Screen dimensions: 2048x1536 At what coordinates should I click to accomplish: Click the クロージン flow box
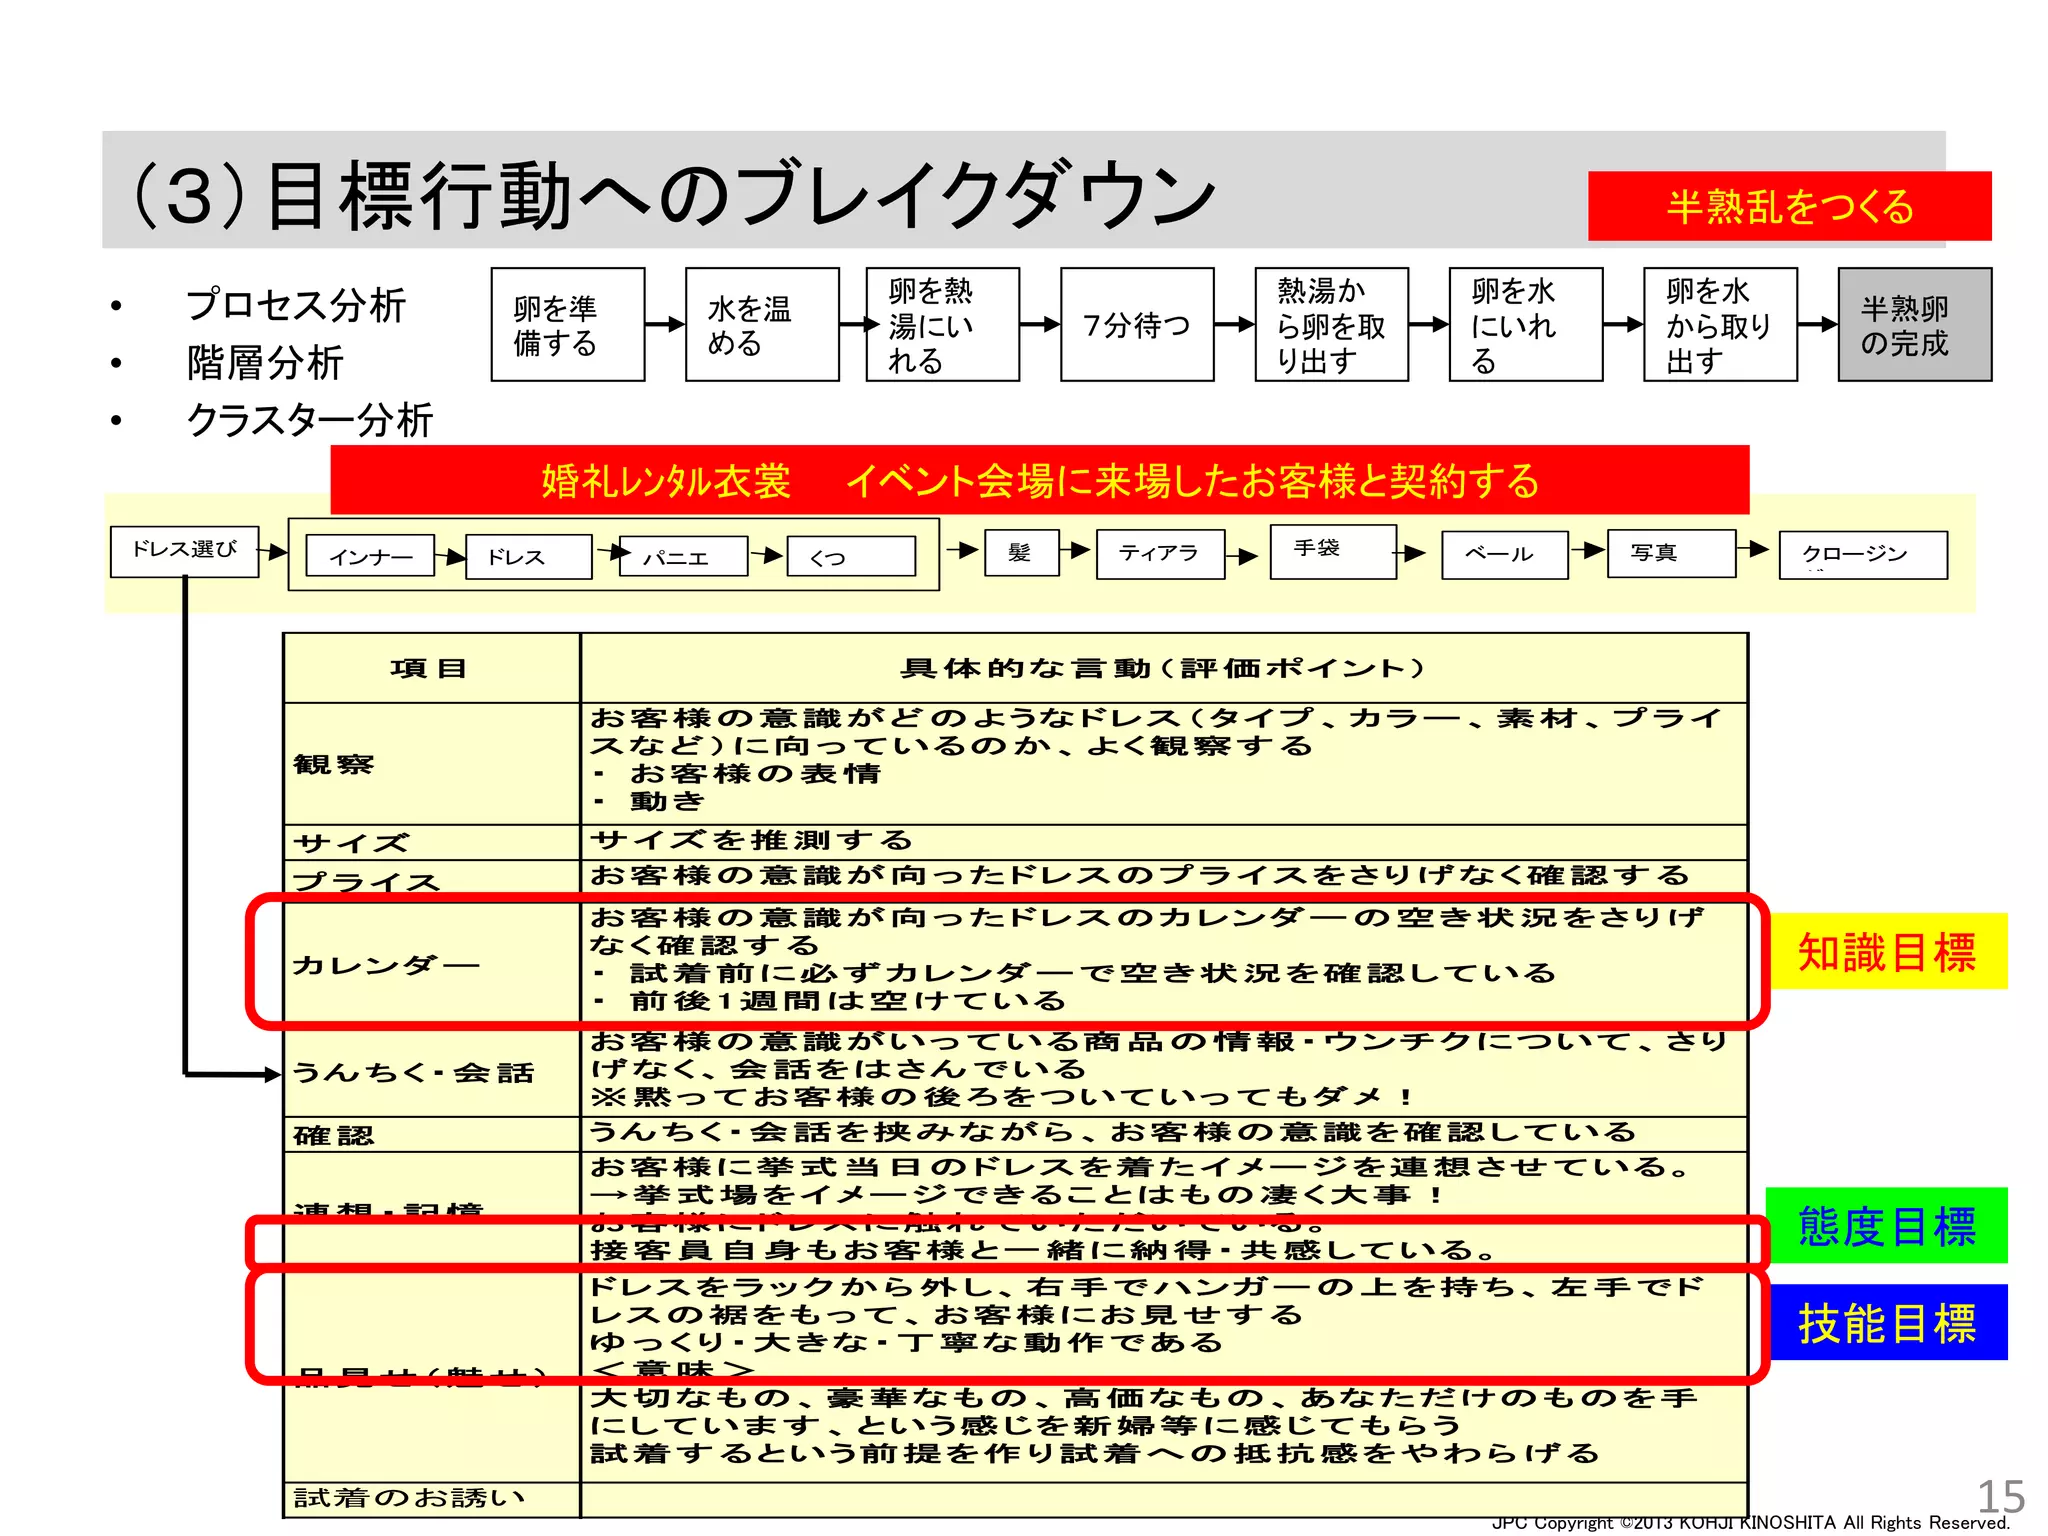tap(1863, 555)
